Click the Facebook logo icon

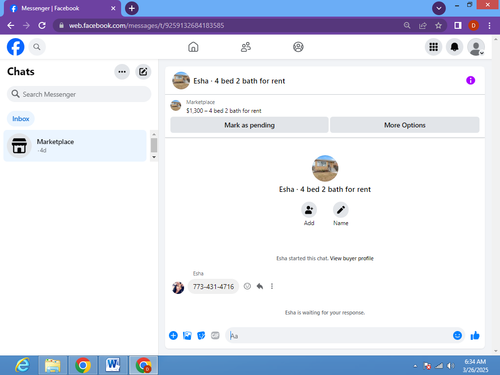pos(15,47)
